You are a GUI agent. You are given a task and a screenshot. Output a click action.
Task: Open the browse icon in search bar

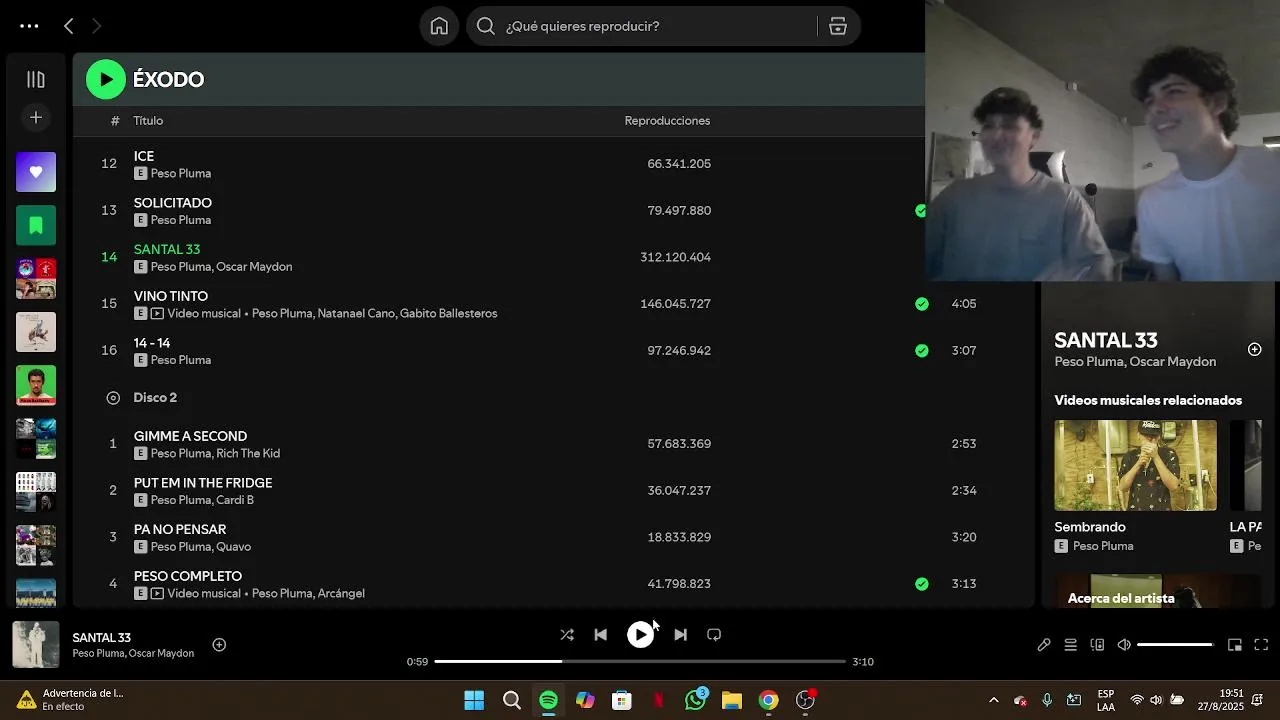pos(838,26)
